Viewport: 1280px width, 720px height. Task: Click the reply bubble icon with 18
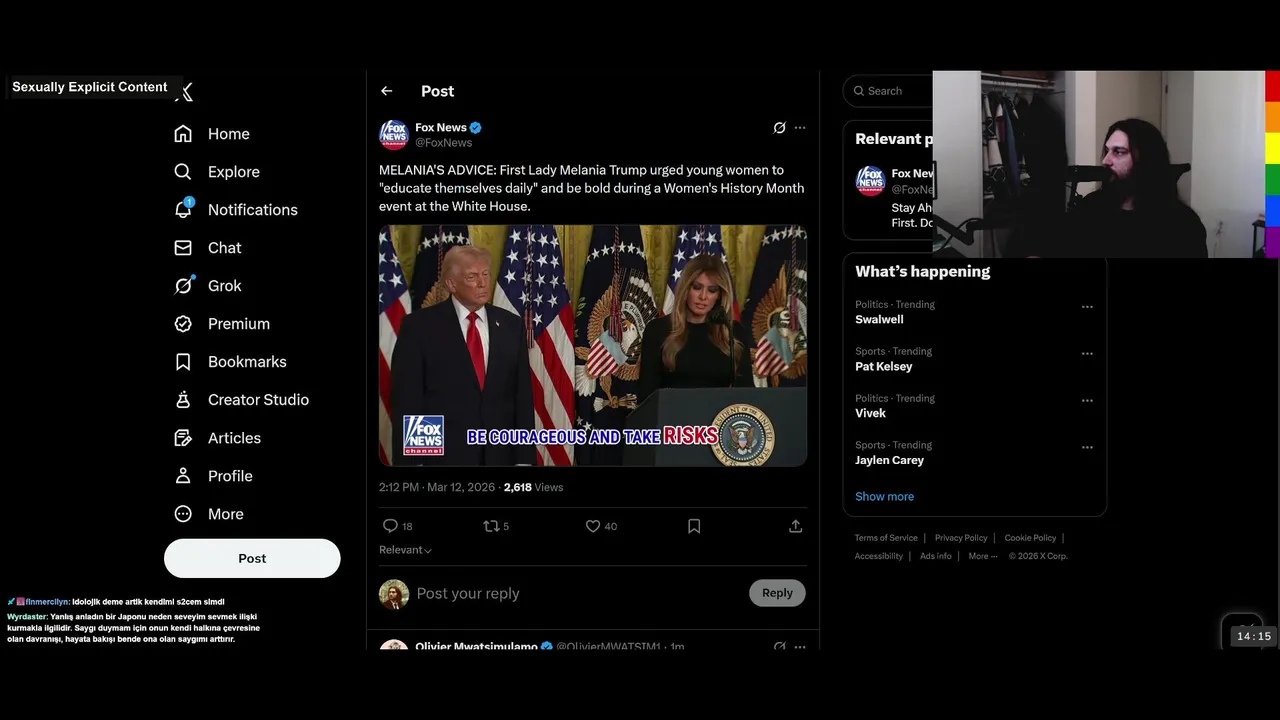point(391,526)
